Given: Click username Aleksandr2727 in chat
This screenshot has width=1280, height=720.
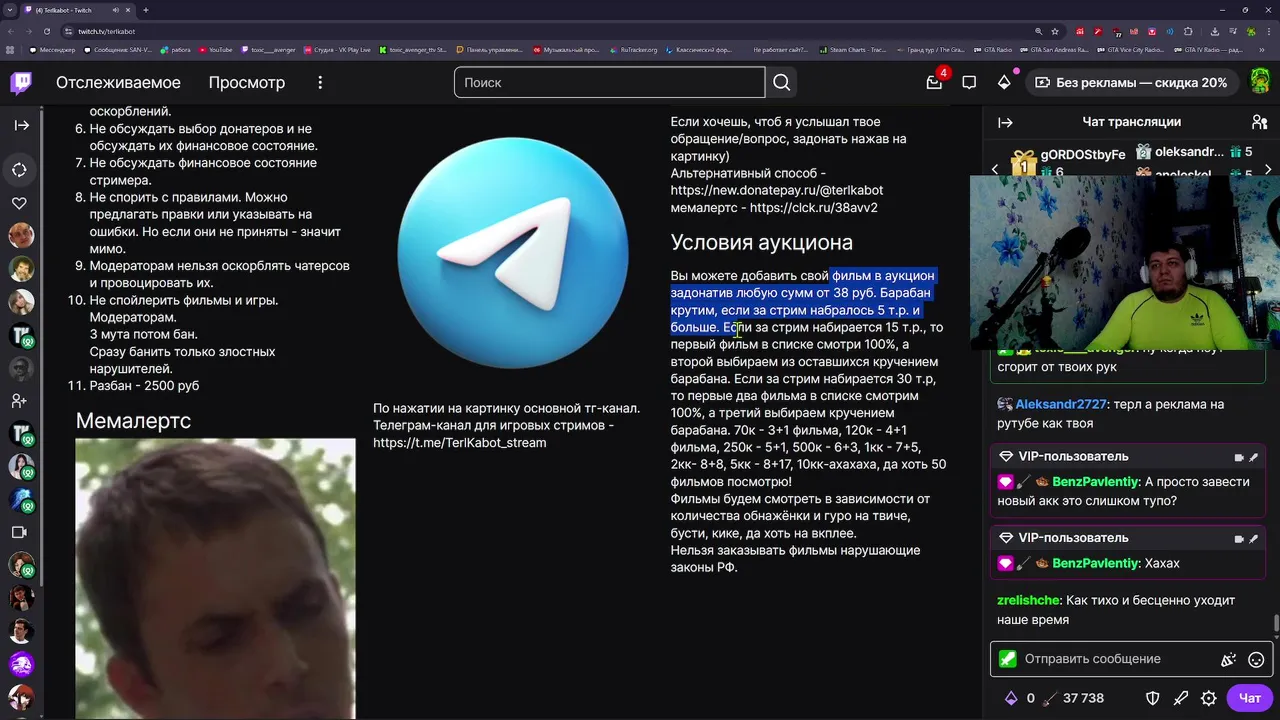Looking at the screenshot, I should click(x=1061, y=405).
